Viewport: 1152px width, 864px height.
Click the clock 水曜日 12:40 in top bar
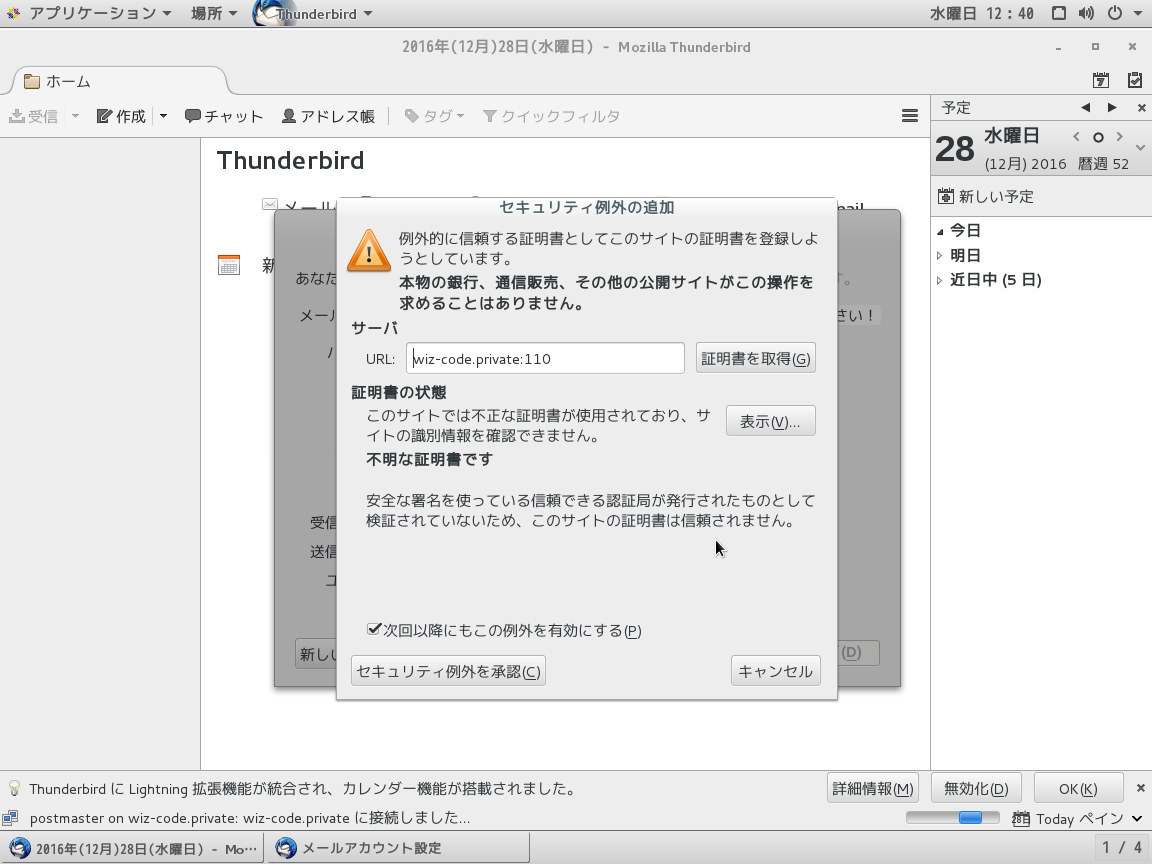[x=982, y=13]
